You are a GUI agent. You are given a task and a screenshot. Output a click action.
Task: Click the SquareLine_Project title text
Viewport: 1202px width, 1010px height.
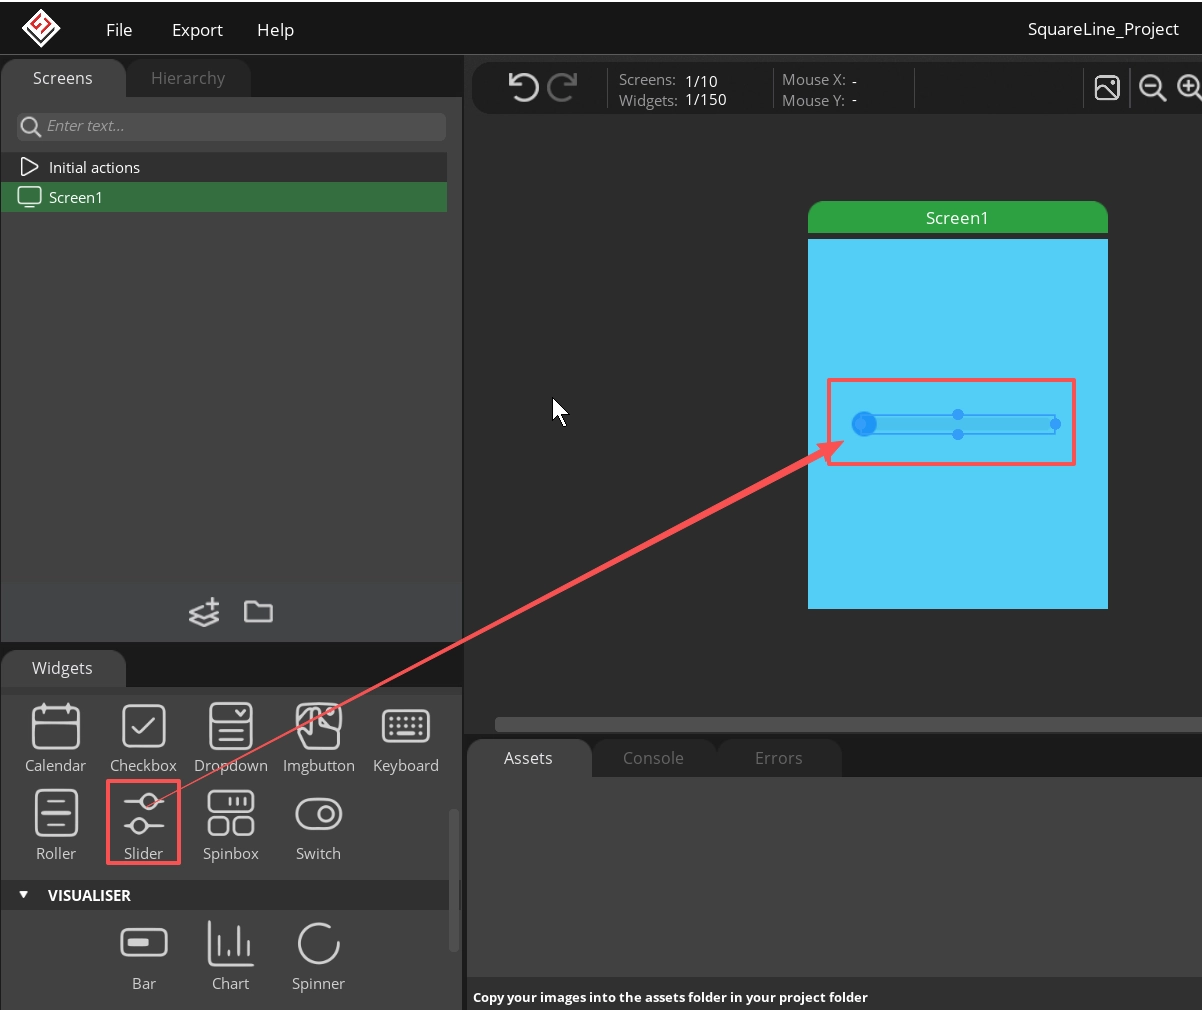point(1103,30)
